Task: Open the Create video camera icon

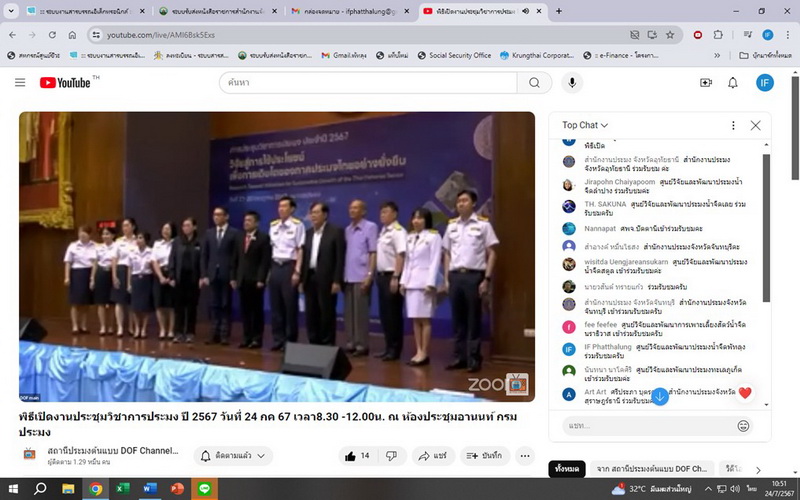Action: pos(706,83)
